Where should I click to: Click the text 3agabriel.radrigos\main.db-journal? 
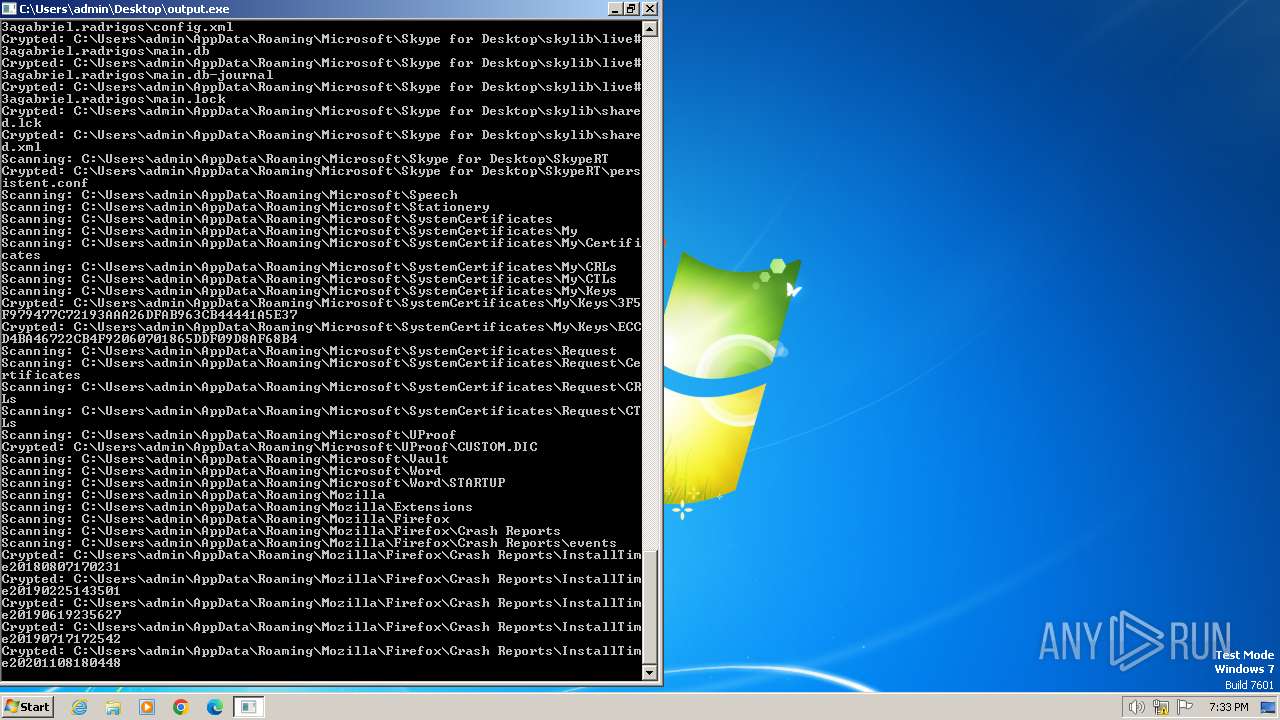point(137,75)
